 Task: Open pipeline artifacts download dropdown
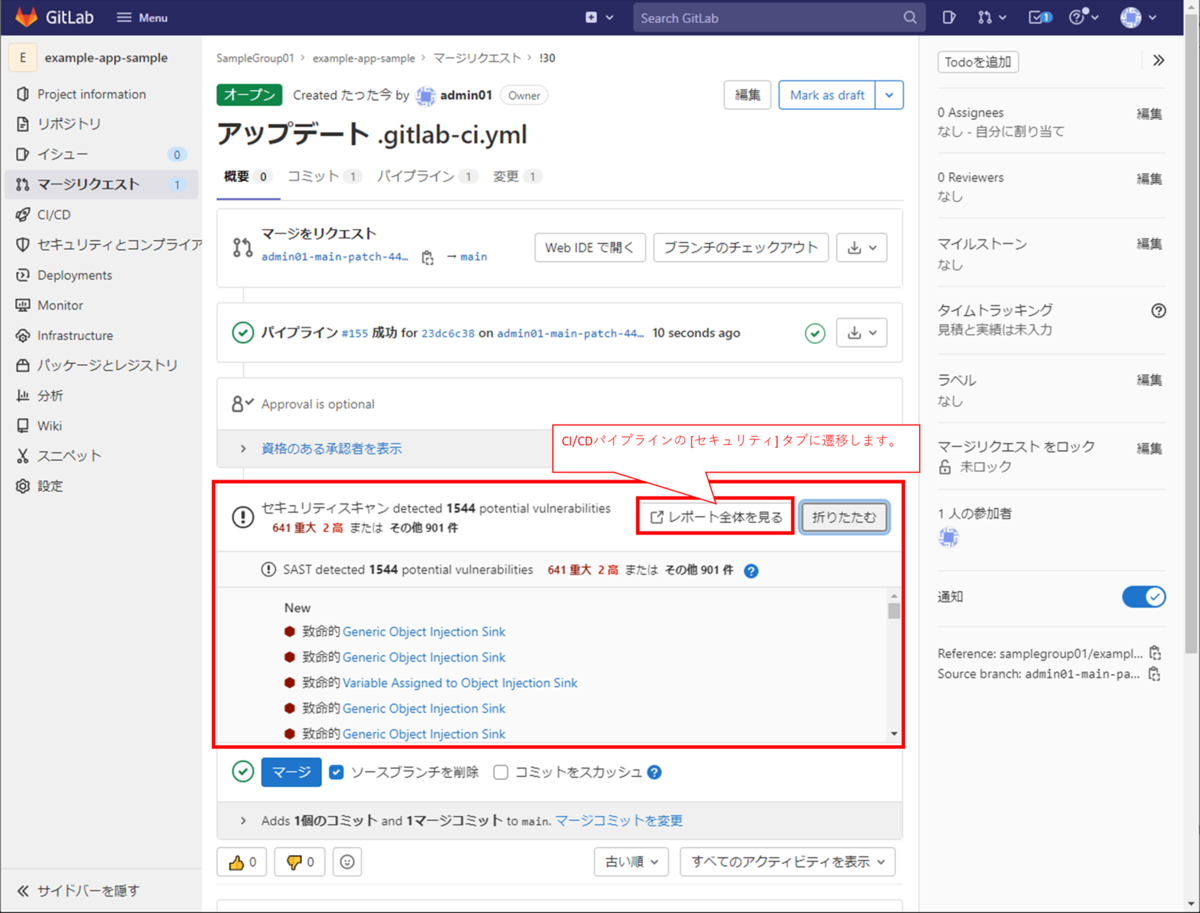pos(861,333)
